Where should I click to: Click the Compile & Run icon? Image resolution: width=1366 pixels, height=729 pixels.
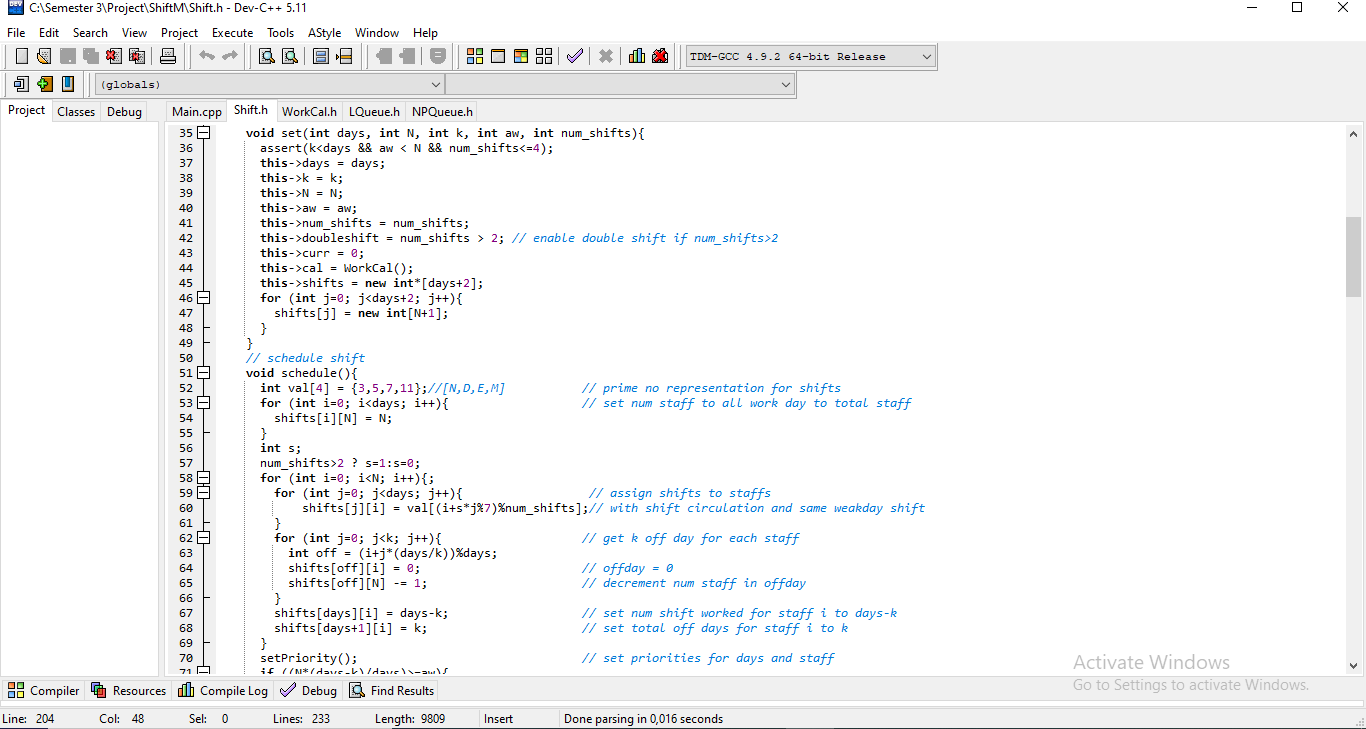[x=521, y=56]
